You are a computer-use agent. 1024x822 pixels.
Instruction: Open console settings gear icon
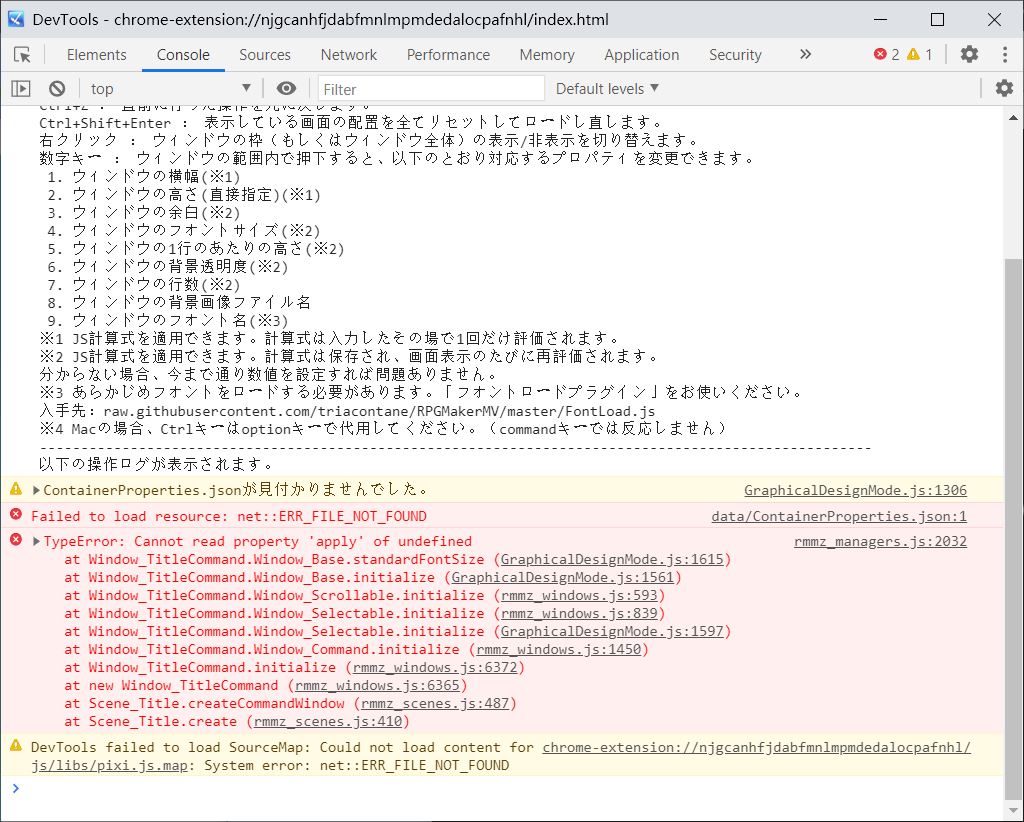coord(1004,88)
